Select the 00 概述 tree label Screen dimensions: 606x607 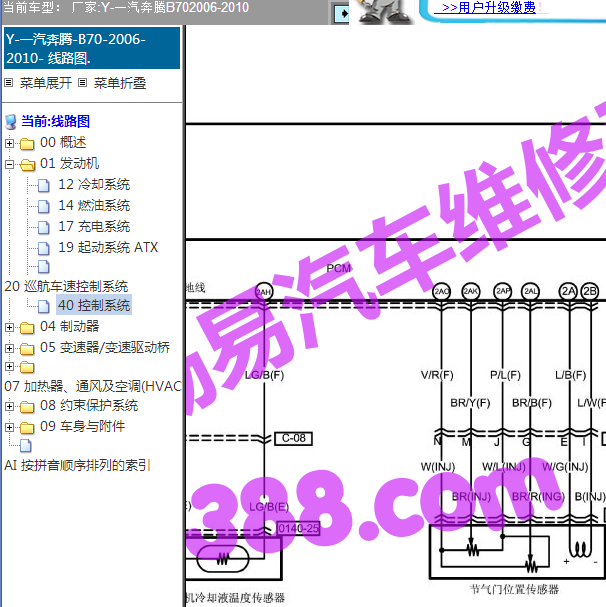63,142
